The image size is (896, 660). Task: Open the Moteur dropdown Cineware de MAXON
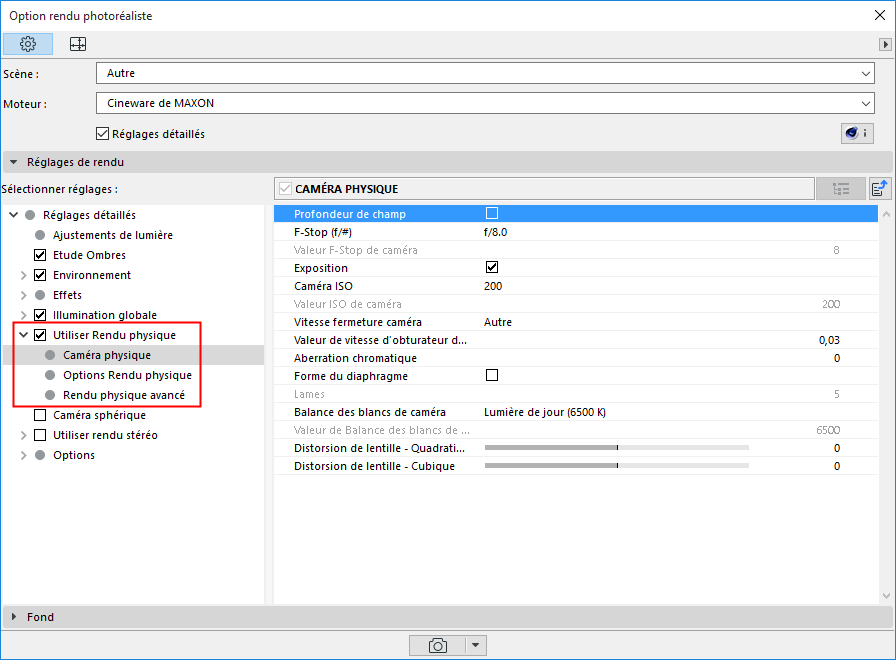(x=485, y=103)
